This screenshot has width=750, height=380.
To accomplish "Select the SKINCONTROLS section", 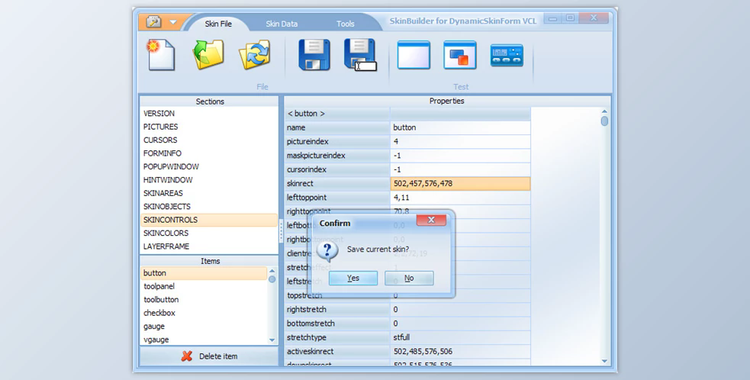I will (209, 220).
